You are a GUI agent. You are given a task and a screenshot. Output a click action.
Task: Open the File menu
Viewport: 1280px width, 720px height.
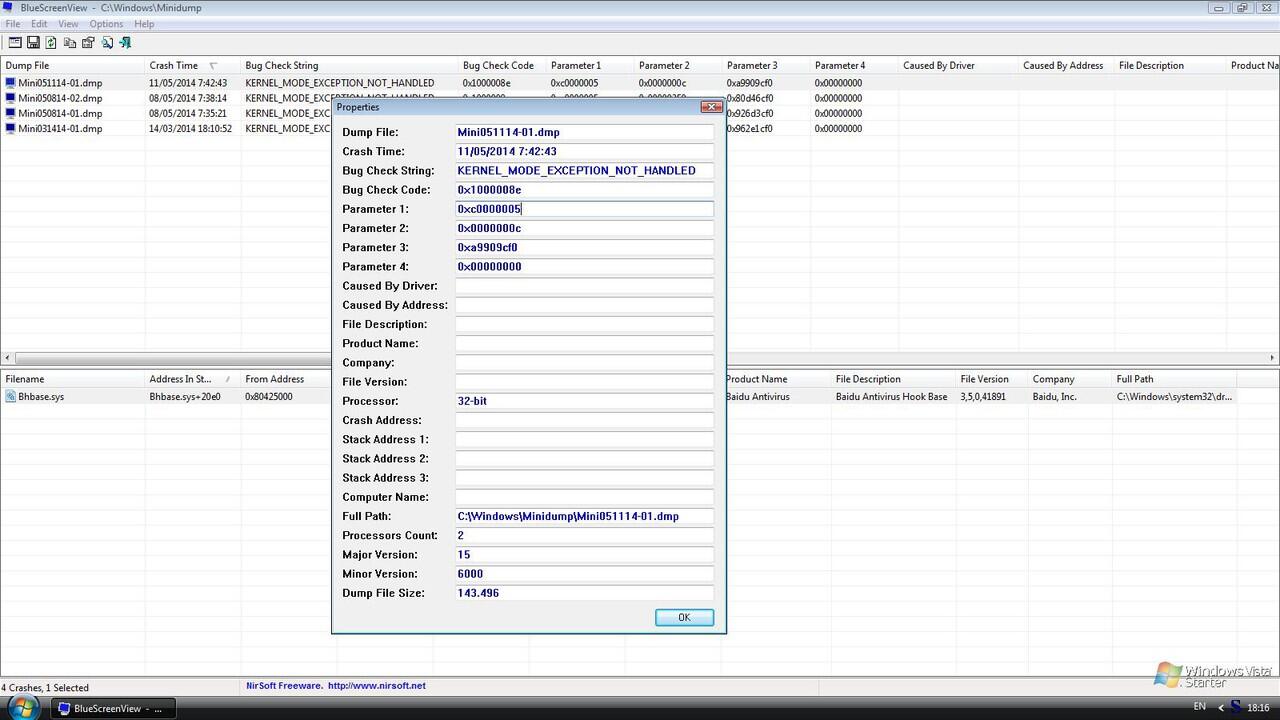[13, 24]
